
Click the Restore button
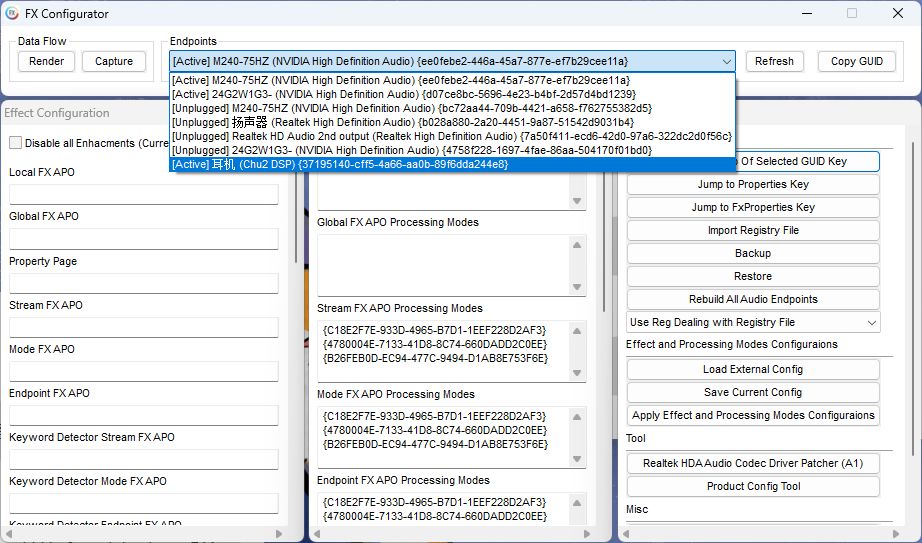(753, 276)
